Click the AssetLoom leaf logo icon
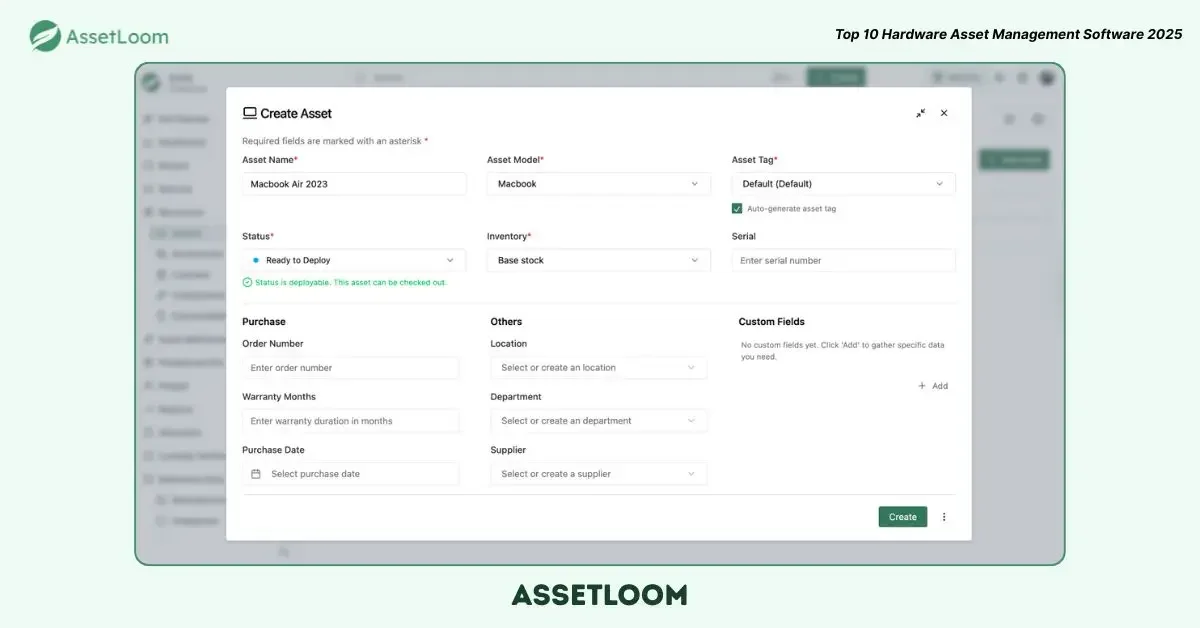This screenshot has width=1200, height=628. pos(45,36)
